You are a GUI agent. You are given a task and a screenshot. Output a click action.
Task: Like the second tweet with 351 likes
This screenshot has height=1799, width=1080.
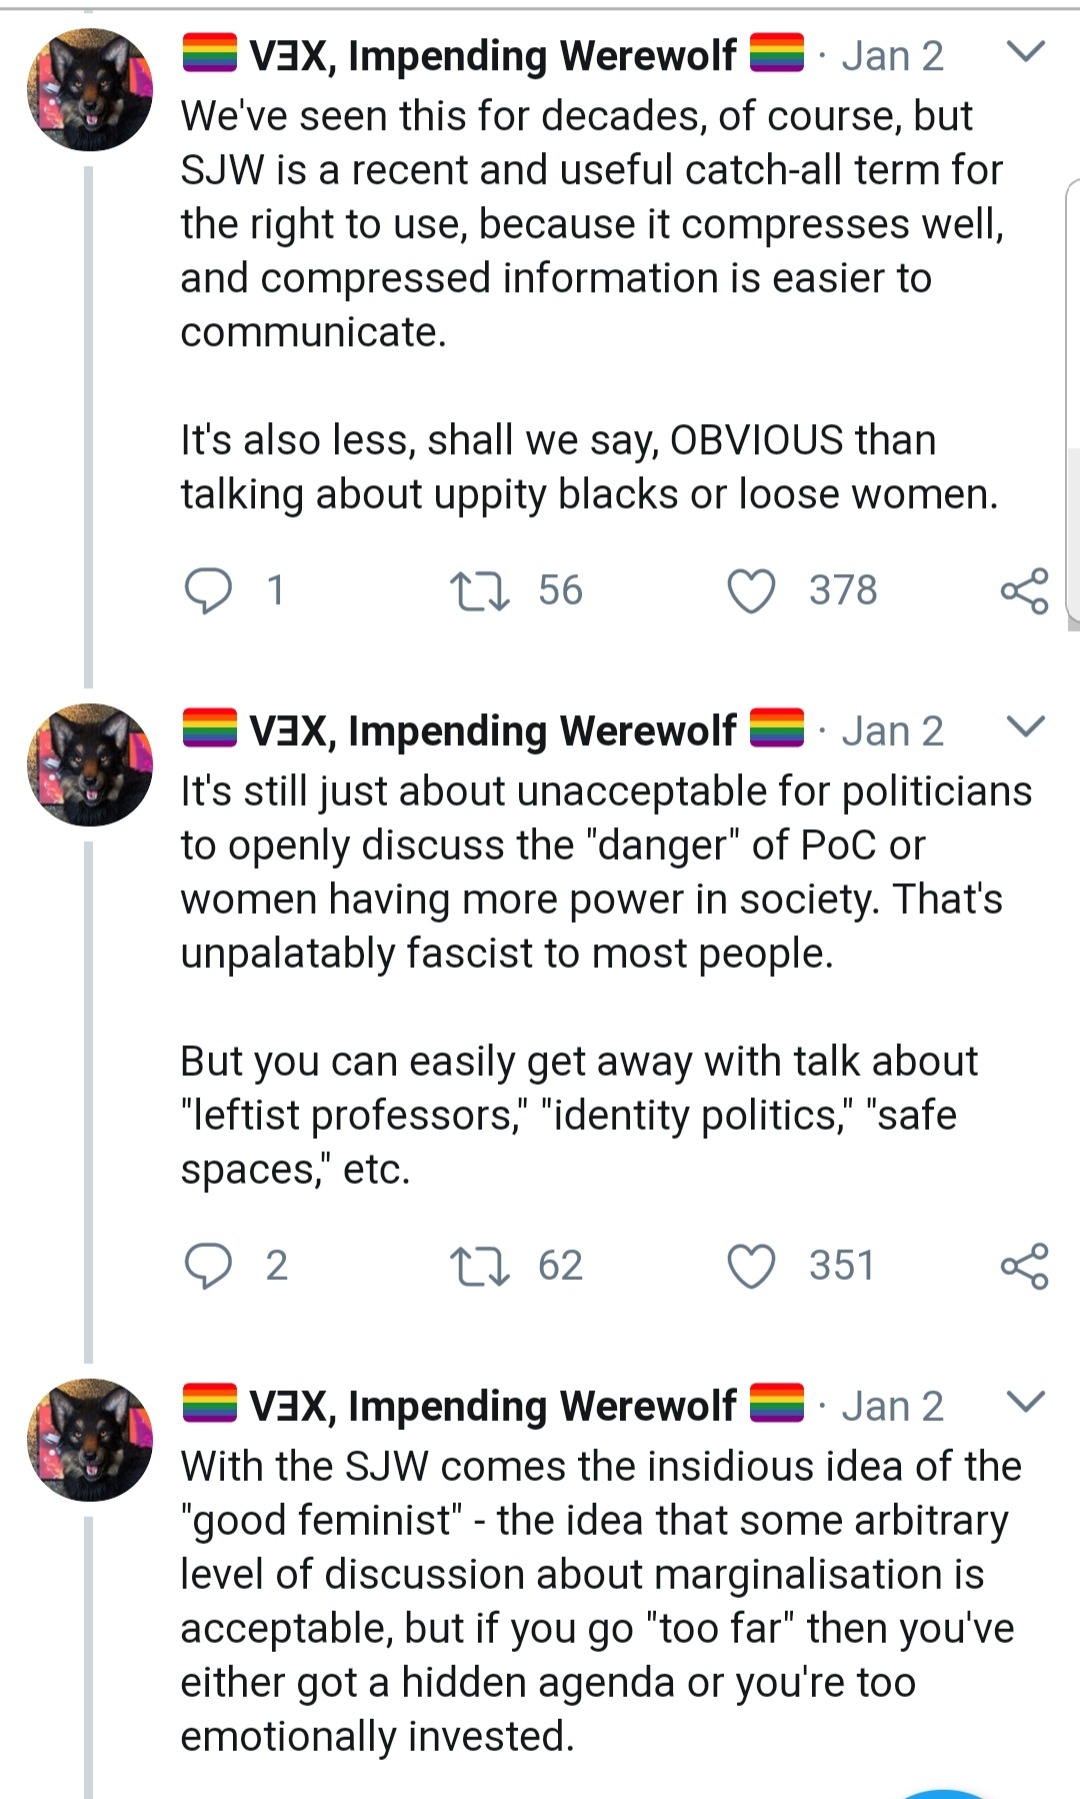point(751,1266)
